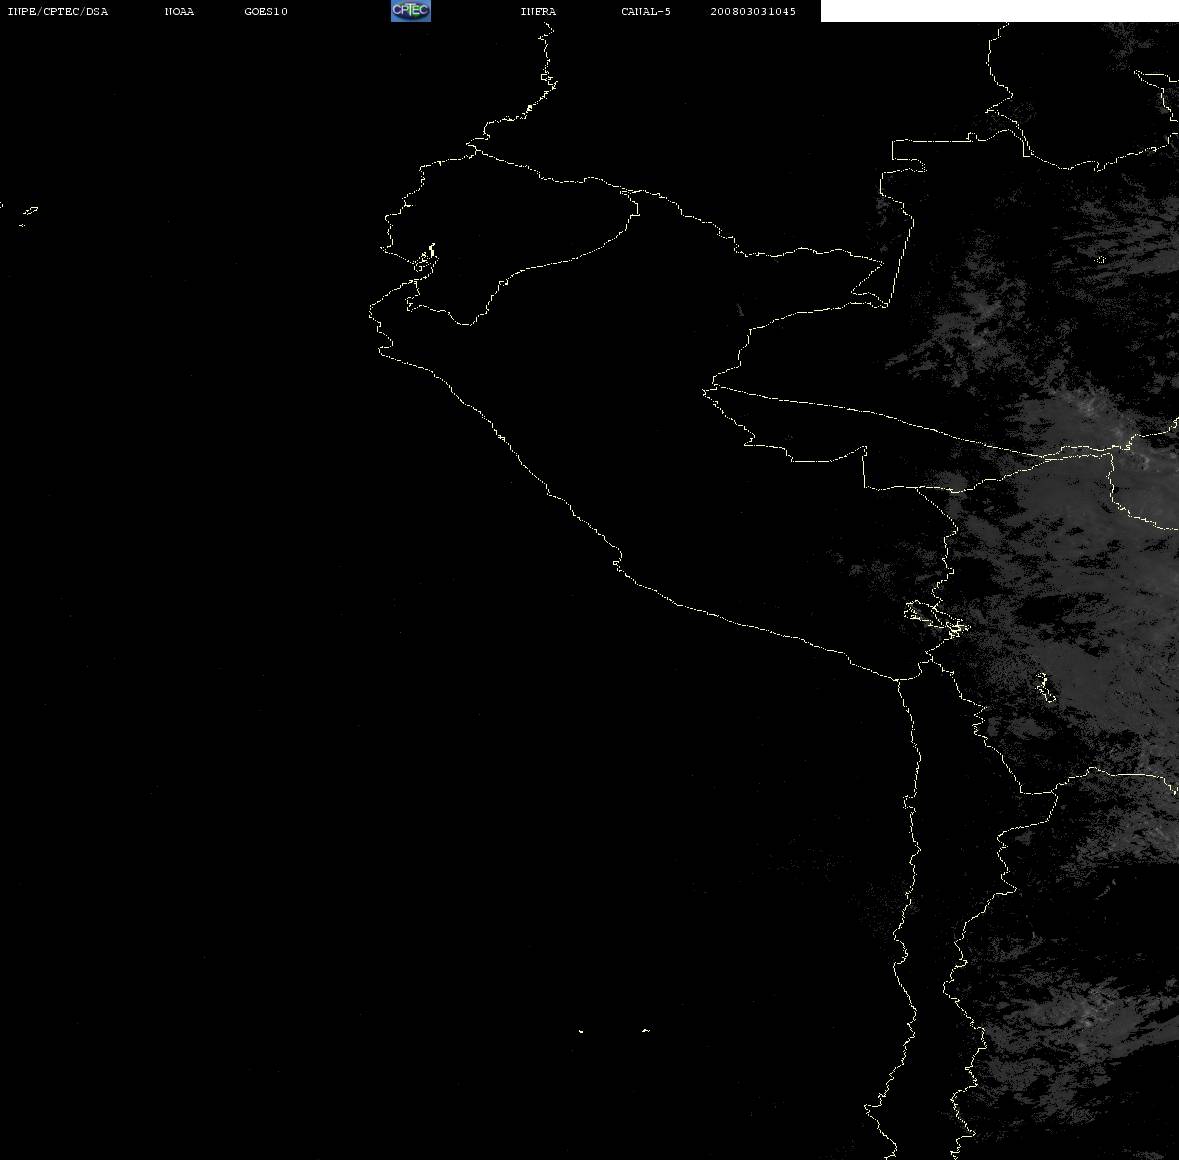
Task: Select the CANAL-5 header text
Action: 646,11
